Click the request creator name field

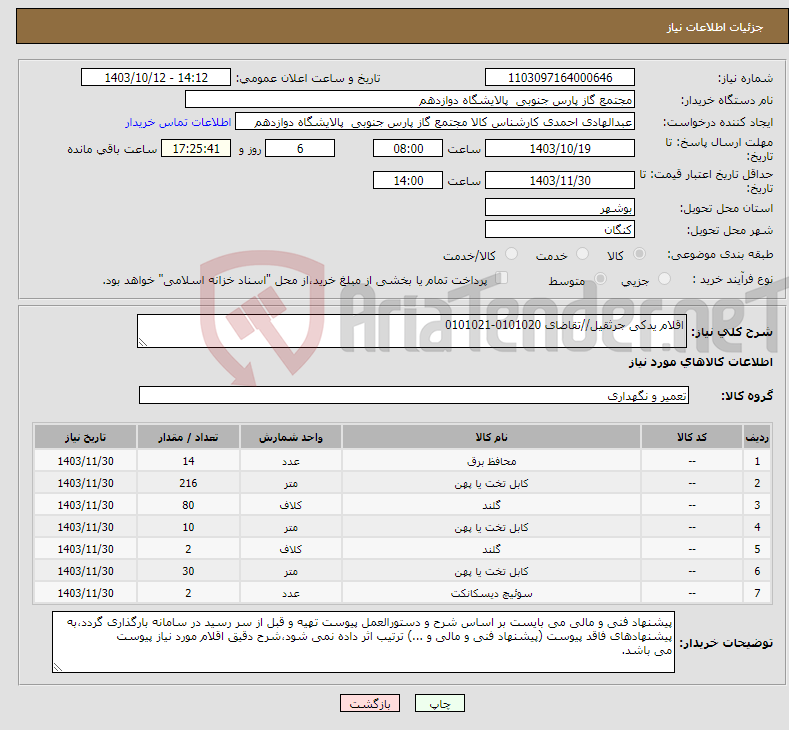tap(435, 122)
